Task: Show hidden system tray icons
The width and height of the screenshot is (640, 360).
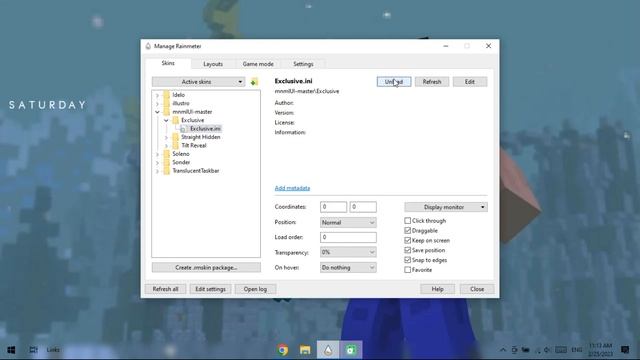Action: [x=503, y=350]
